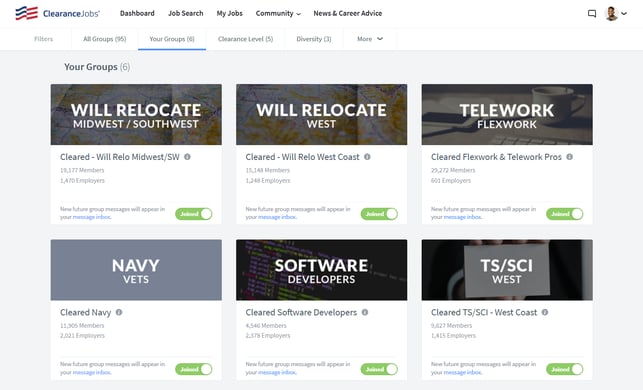Toggle Joined switch for Will Relo Midwest/SW
Viewport: 643px width, 390px height.
click(194, 214)
